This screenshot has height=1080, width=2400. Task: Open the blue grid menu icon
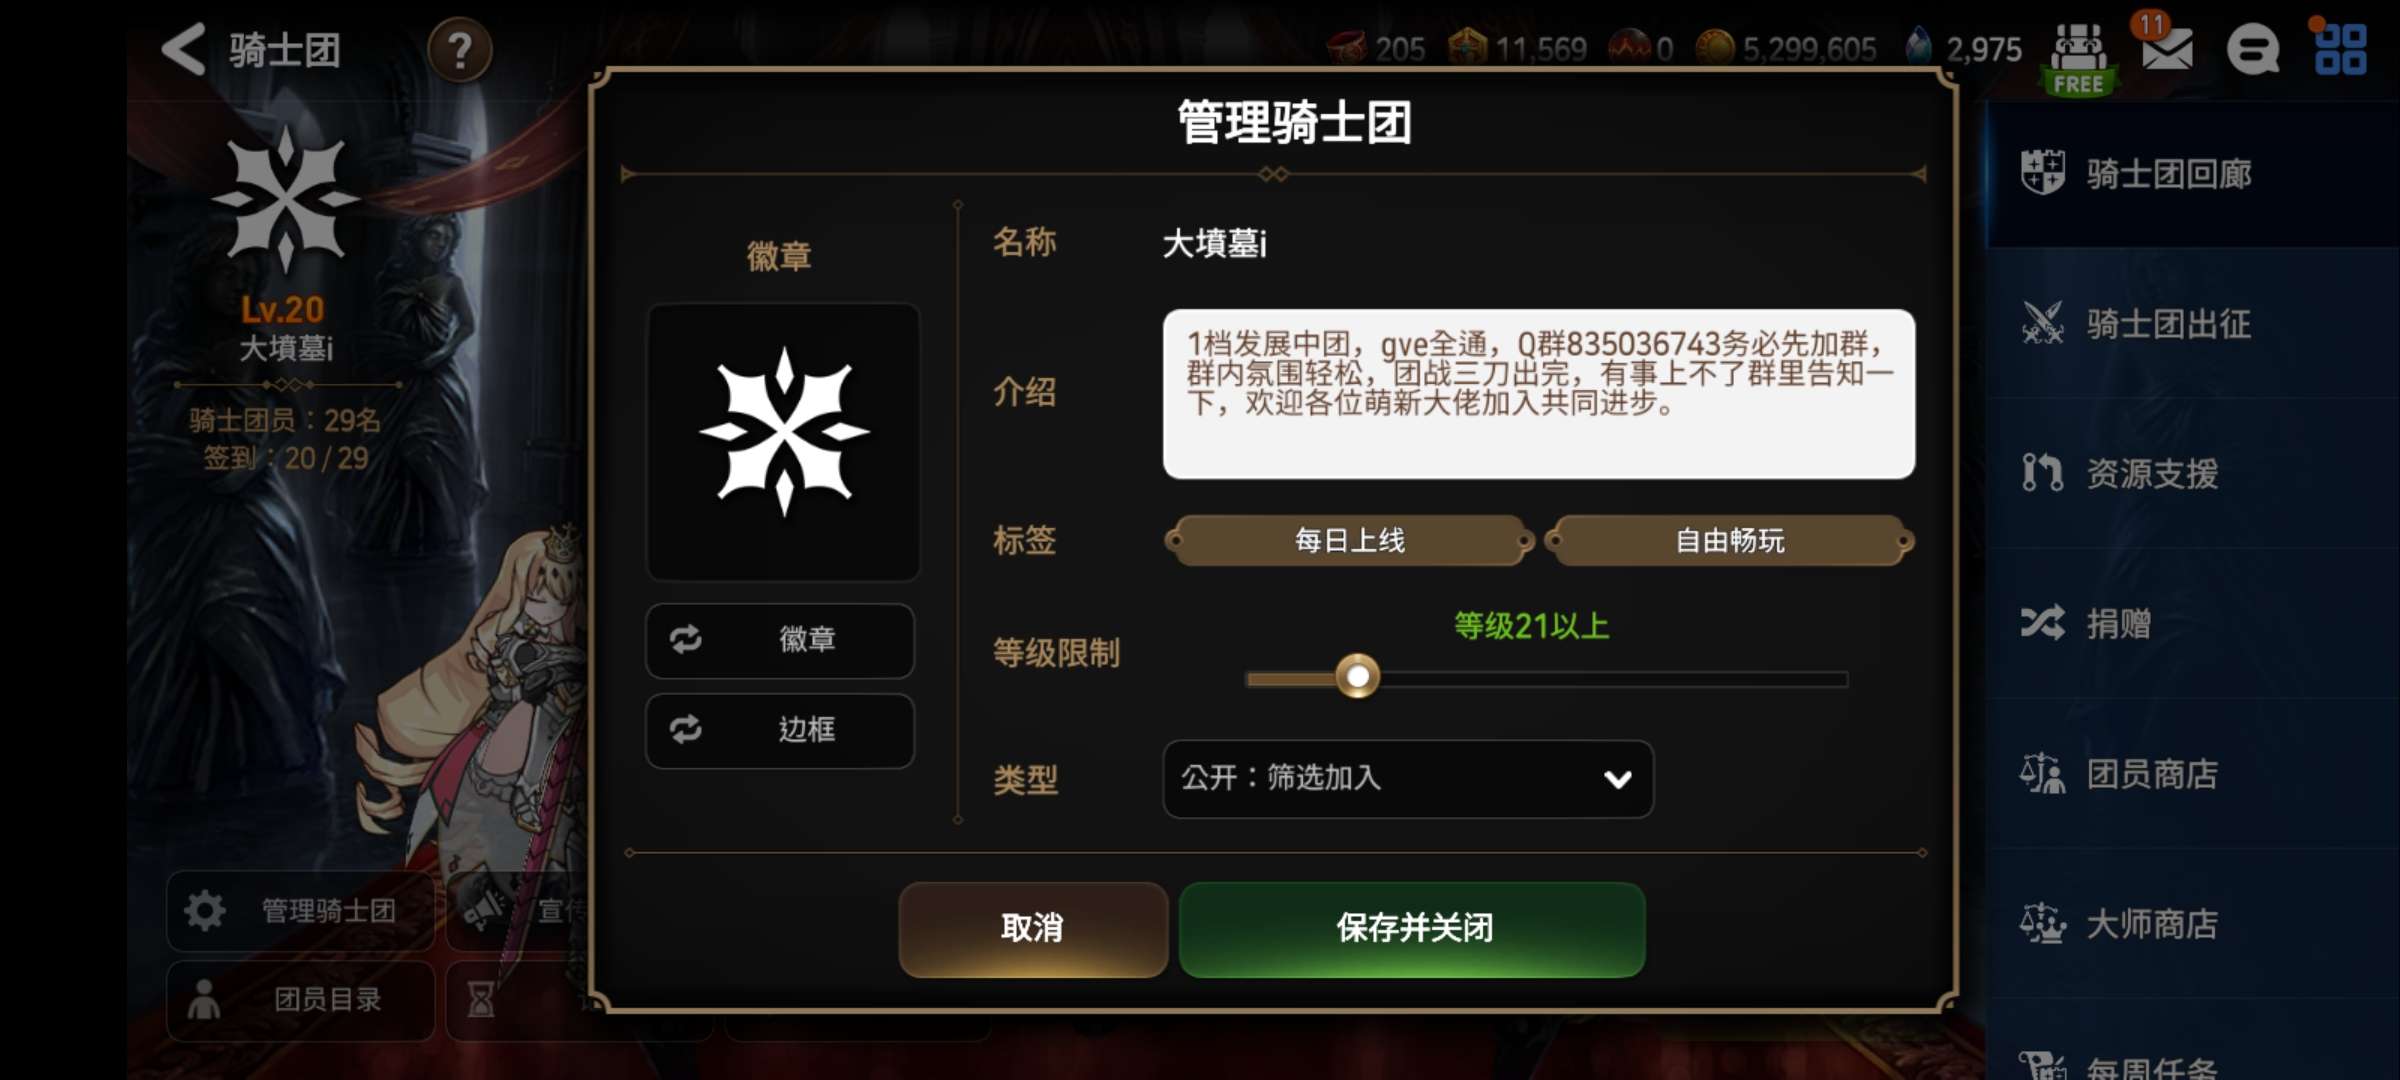pos(2341,49)
